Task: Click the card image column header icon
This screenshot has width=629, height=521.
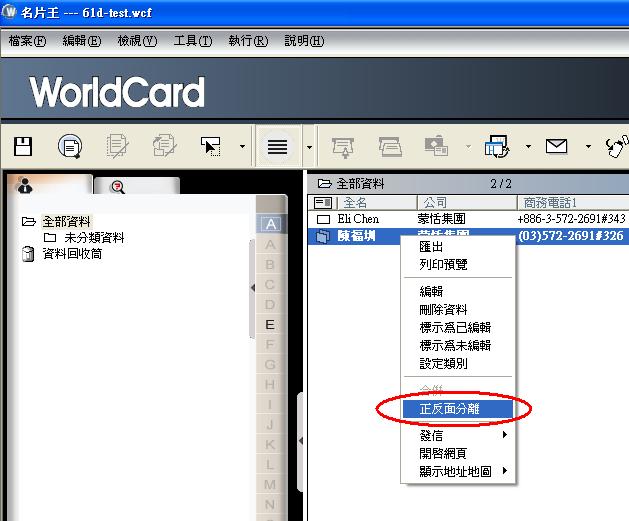Action: click(323, 203)
